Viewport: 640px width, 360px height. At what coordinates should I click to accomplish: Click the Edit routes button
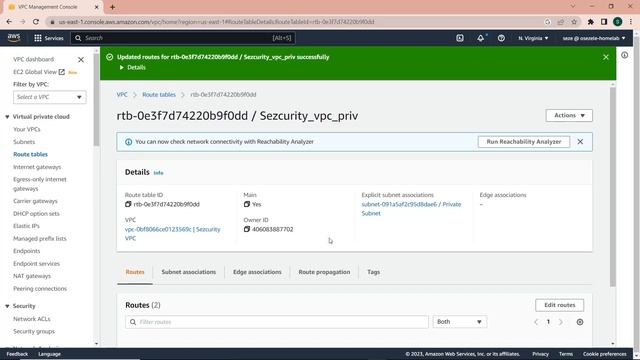(x=560, y=305)
